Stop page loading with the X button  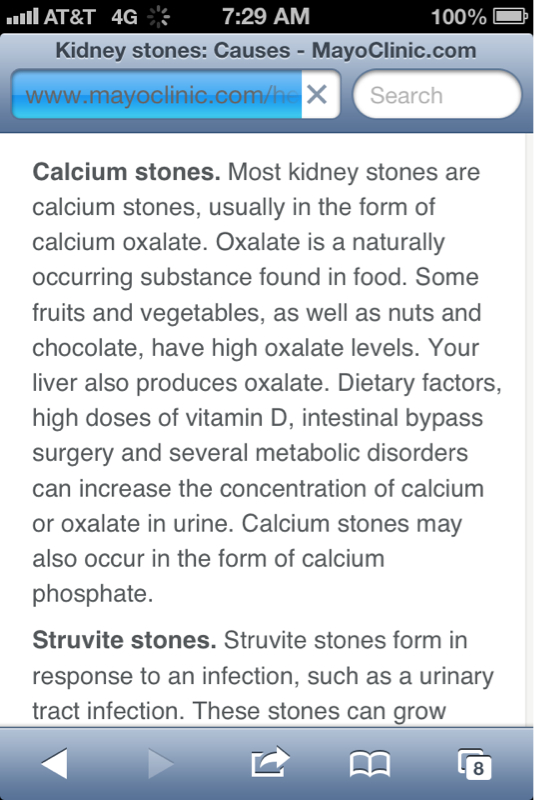point(317,94)
